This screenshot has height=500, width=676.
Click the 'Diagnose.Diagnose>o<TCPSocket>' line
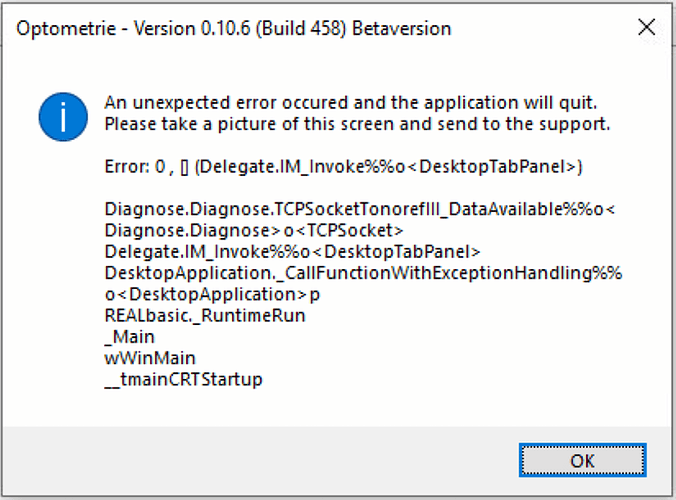click(x=254, y=230)
